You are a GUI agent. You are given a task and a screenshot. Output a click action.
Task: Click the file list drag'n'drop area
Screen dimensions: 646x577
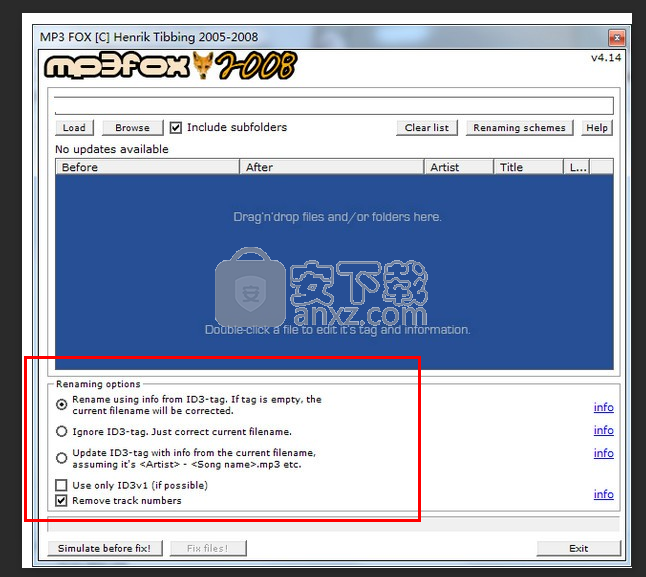click(334, 272)
